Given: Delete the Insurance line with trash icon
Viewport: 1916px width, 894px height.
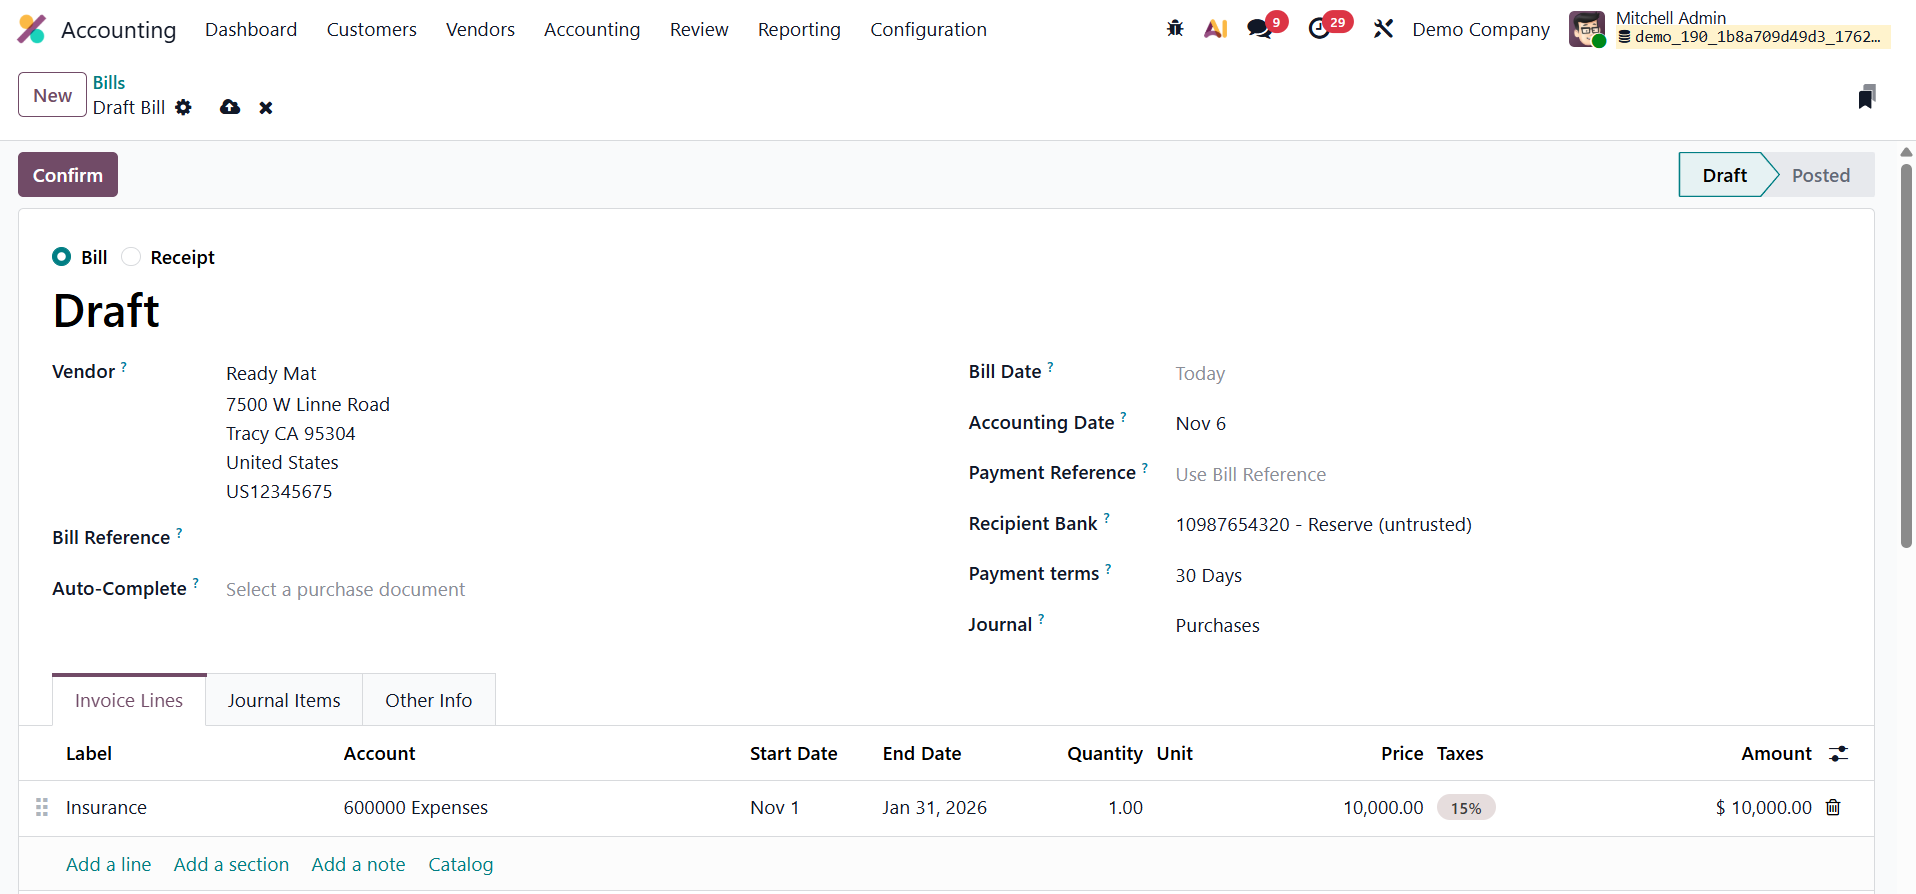Looking at the screenshot, I should (1833, 807).
